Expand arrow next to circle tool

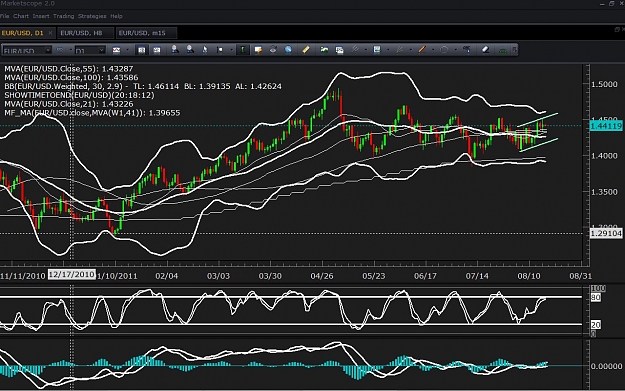point(455,50)
